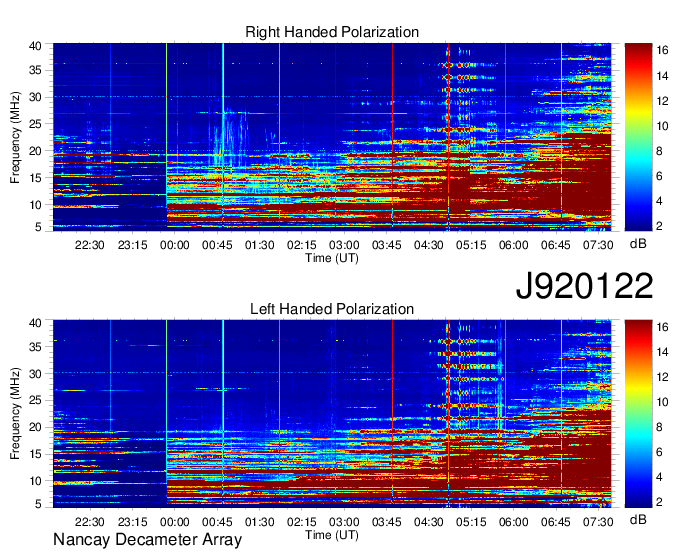
Task: Click the 07:30 time tick on the top plot
Action: click(598, 245)
